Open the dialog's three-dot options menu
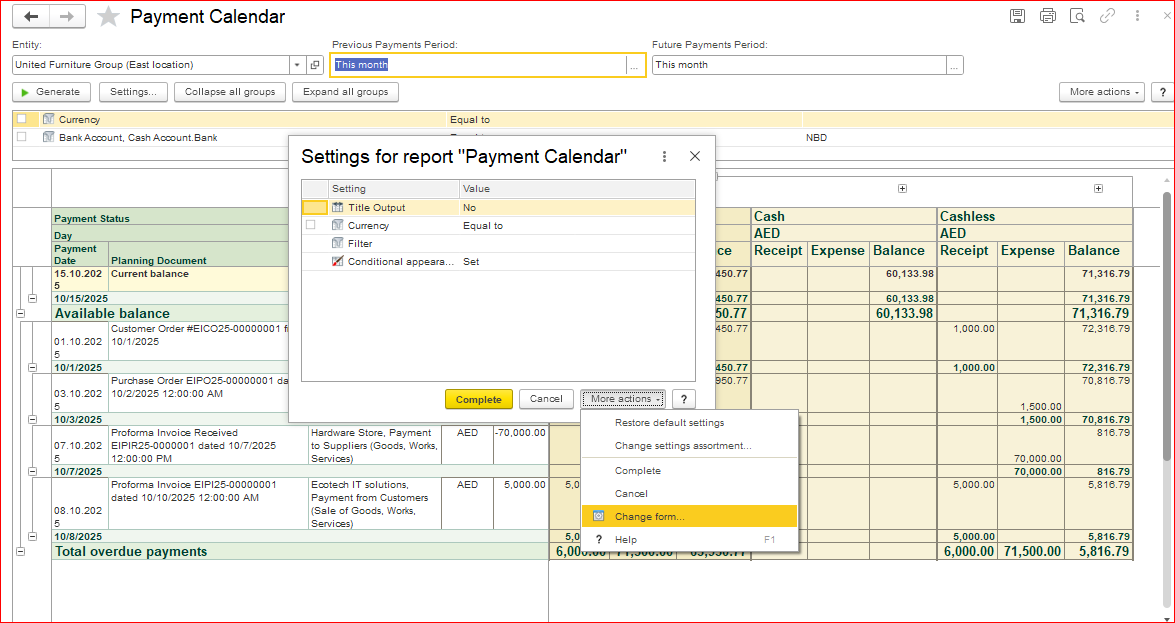The image size is (1175, 623). [x=665, y=156]
